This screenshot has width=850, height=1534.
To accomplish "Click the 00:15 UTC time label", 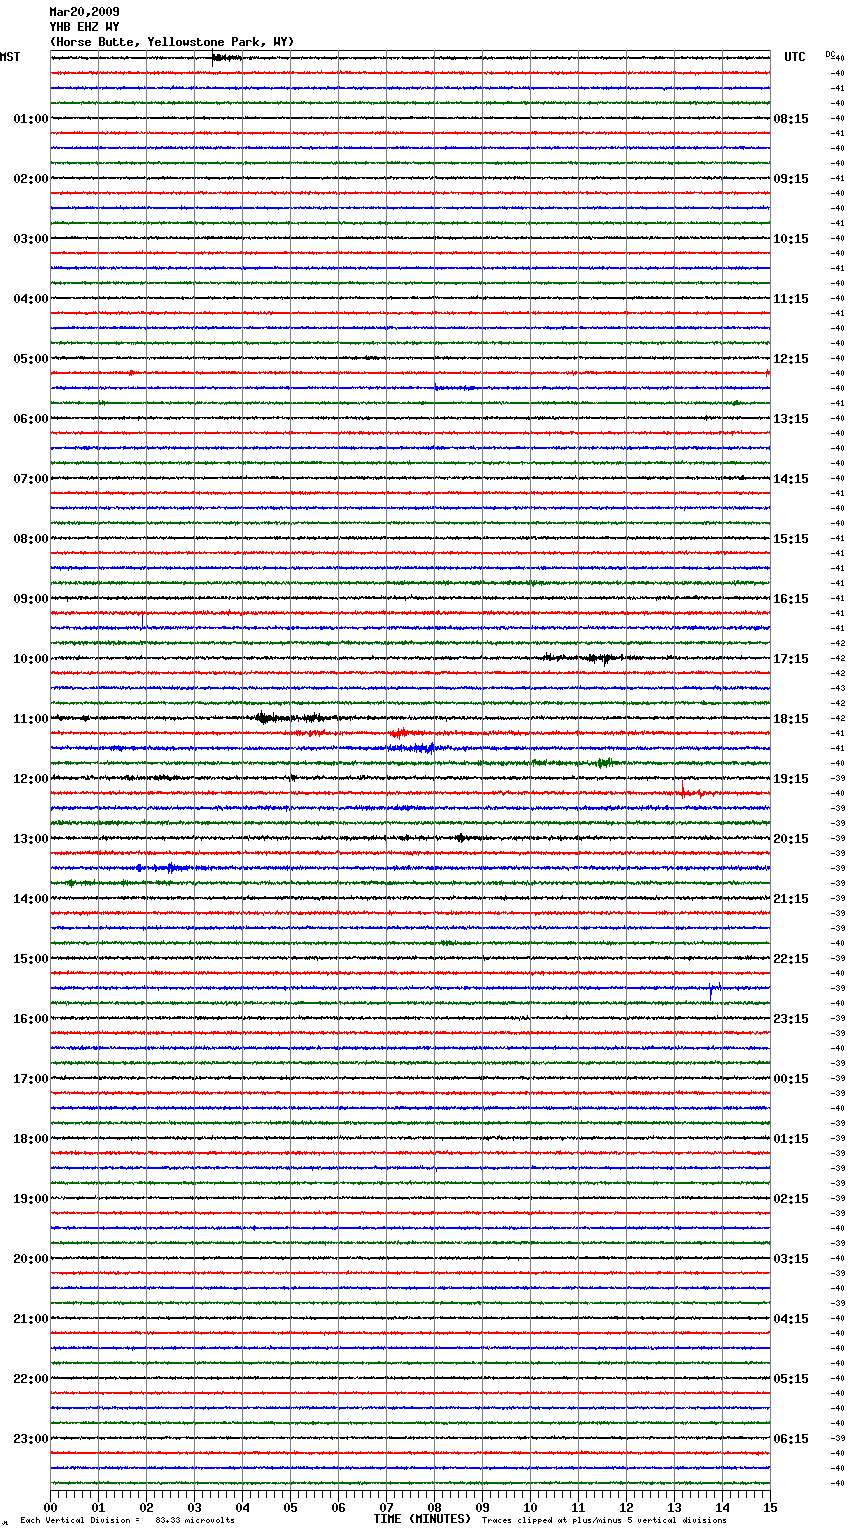I will (x=791, y=1079).
